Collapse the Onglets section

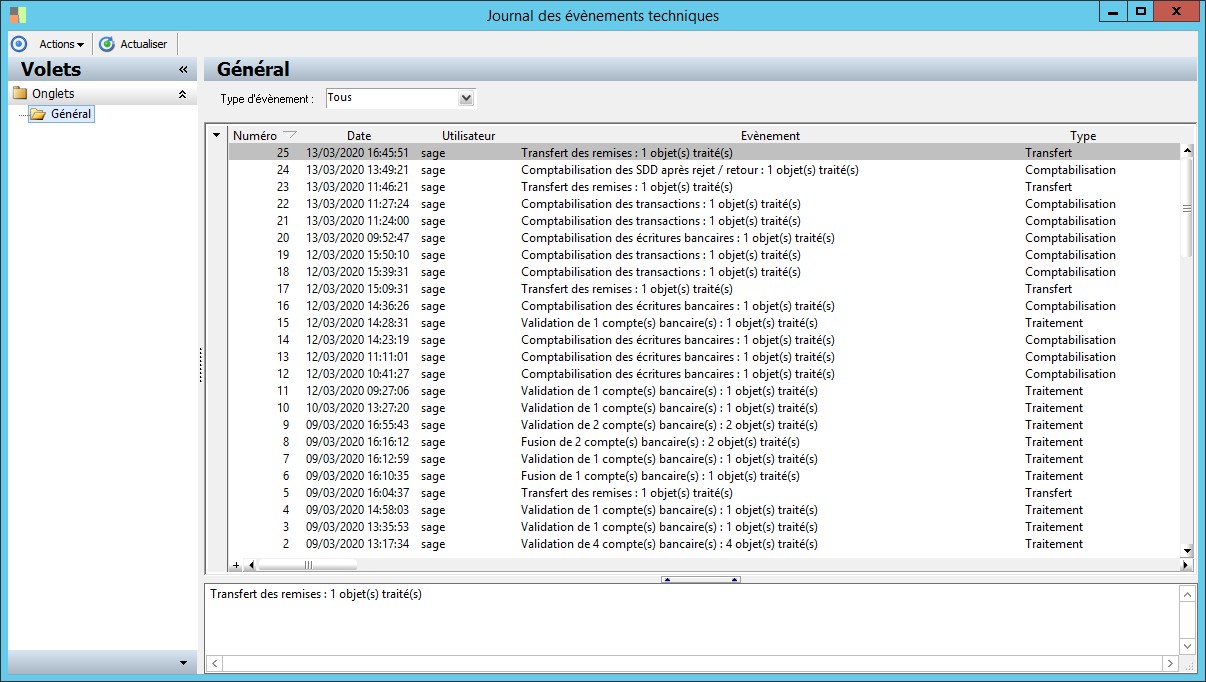[182, 94]
